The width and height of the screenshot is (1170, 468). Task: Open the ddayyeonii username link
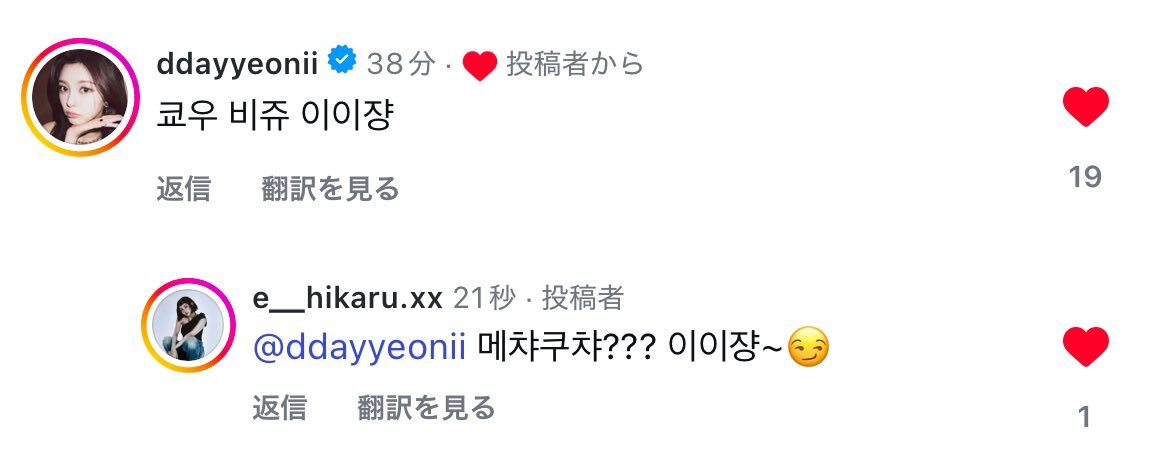pyautogui.click(x=237, y=64)
